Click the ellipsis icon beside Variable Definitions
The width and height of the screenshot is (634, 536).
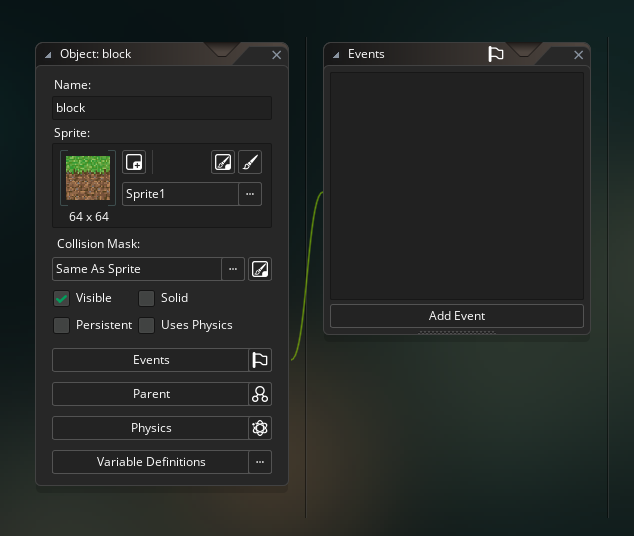pyautogui.click(x=260, y=462)
